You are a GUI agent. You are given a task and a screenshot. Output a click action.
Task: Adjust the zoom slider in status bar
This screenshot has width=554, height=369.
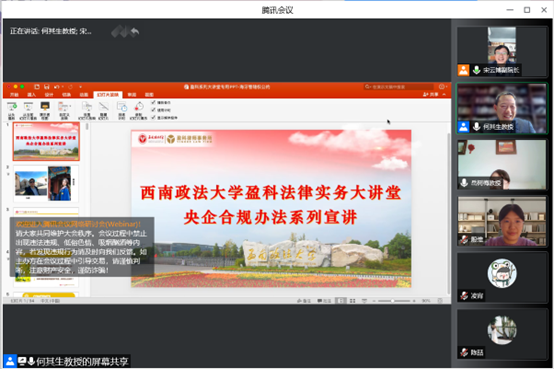[394, 301]
